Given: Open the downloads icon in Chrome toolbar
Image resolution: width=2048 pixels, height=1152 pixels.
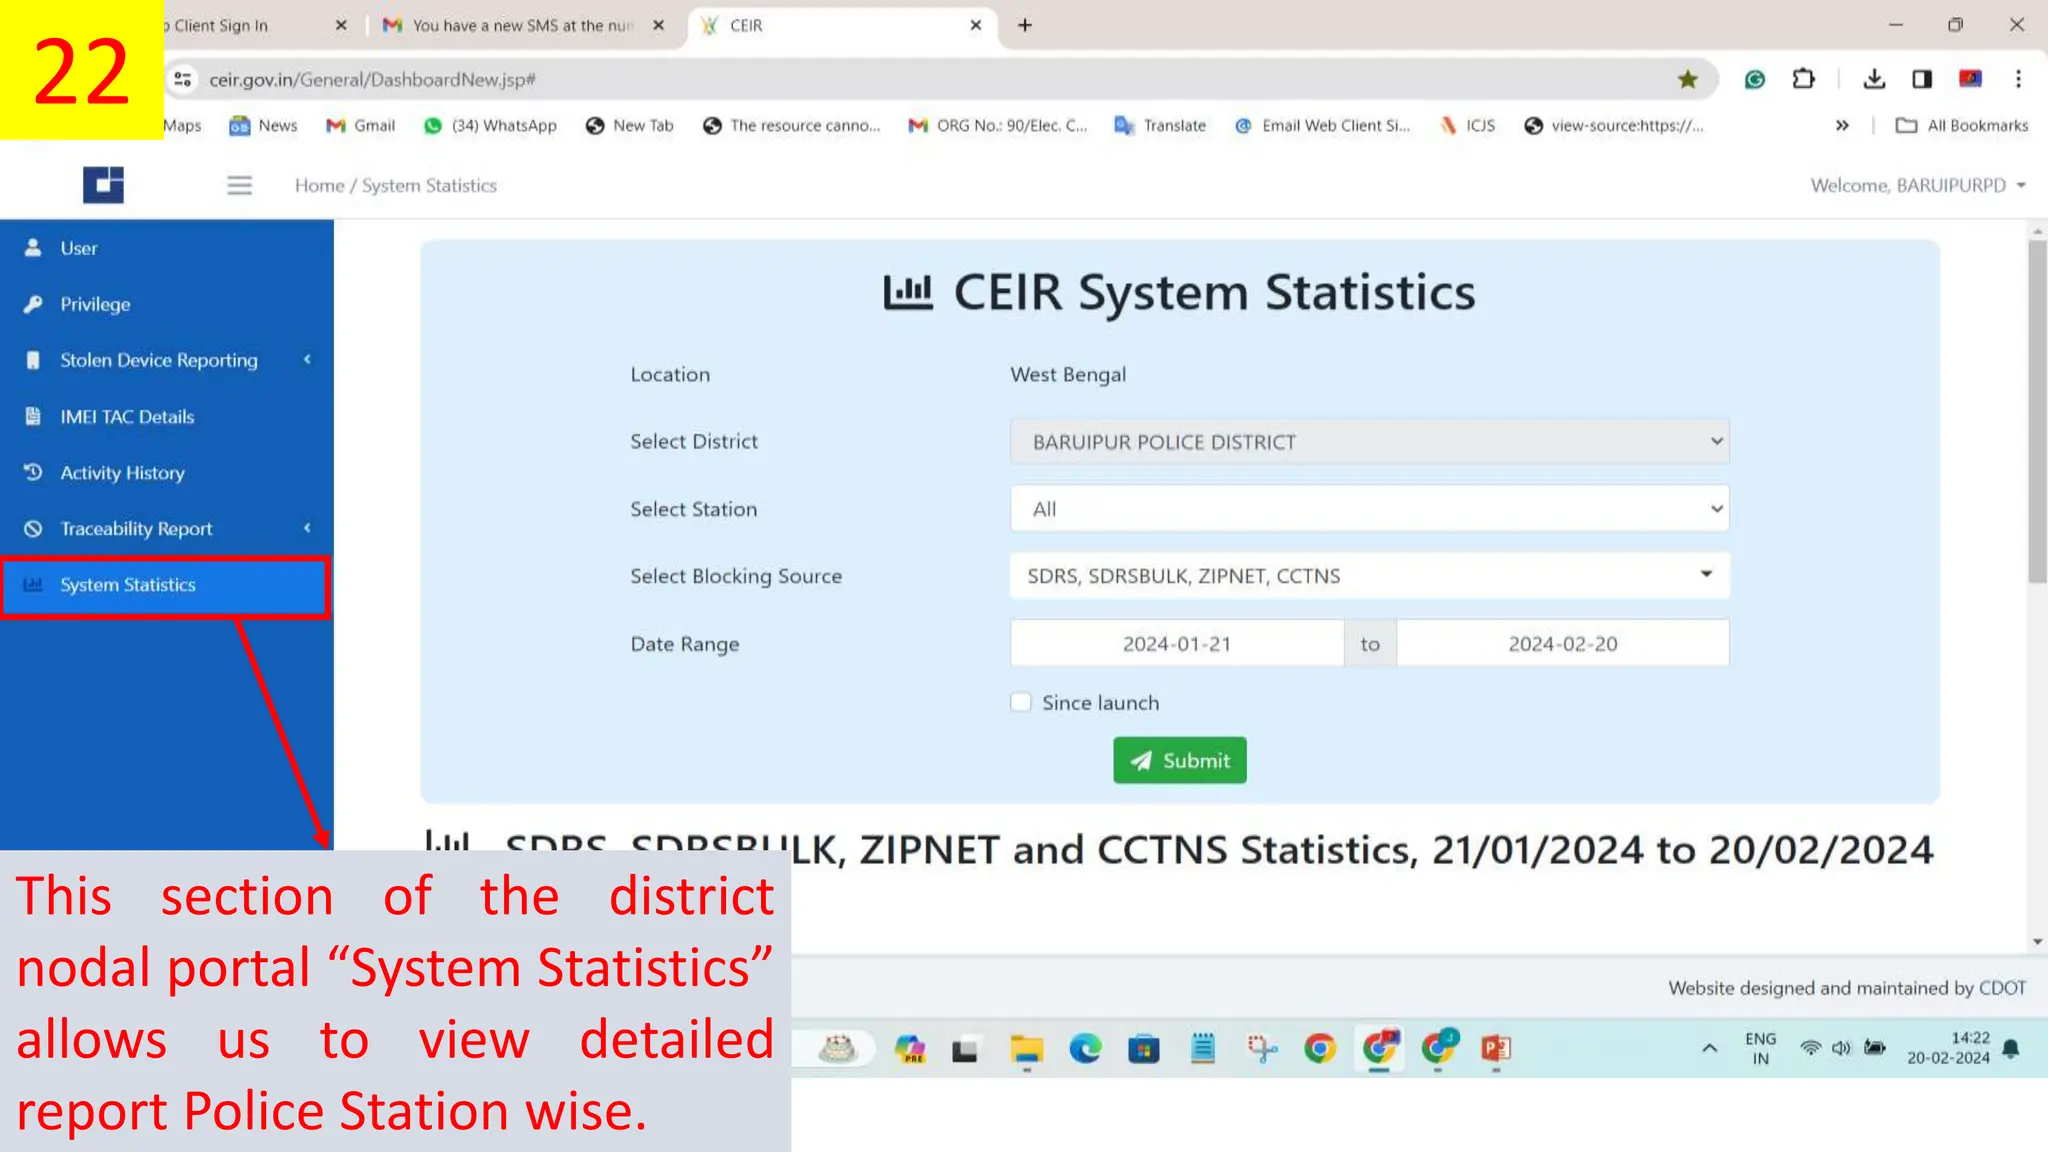Looking at the screenshot, I should click(1874, 79).
